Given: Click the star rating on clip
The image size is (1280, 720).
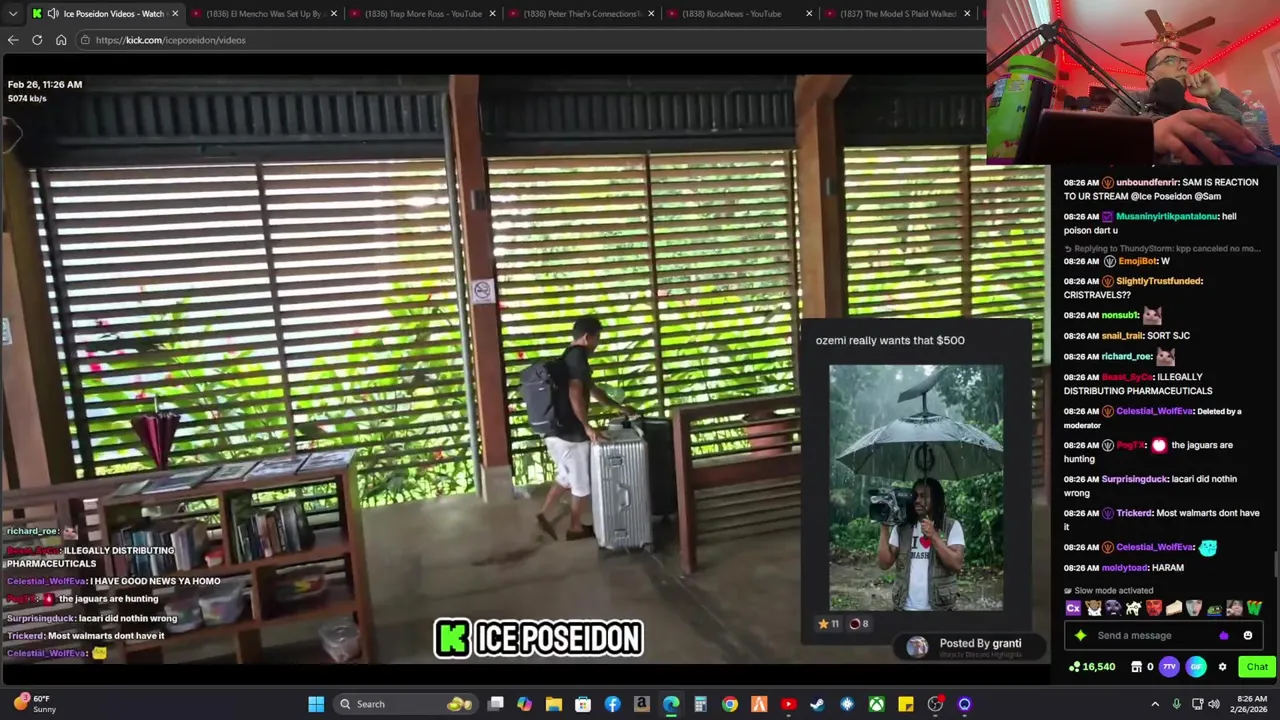Looking at the screenshot, I should 828,624.
